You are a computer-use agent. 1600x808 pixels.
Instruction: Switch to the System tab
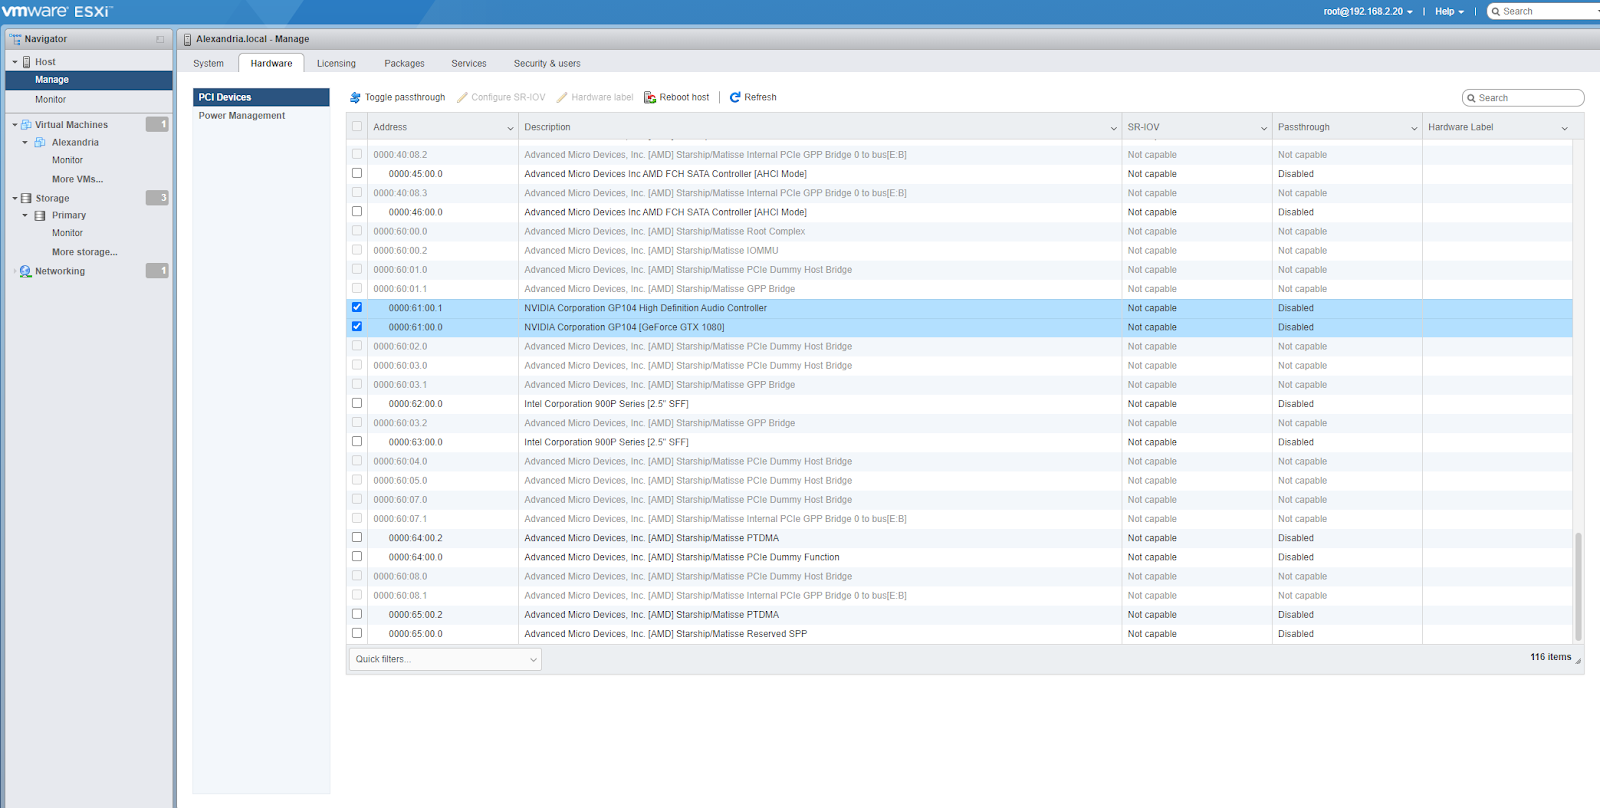(209, 63)
